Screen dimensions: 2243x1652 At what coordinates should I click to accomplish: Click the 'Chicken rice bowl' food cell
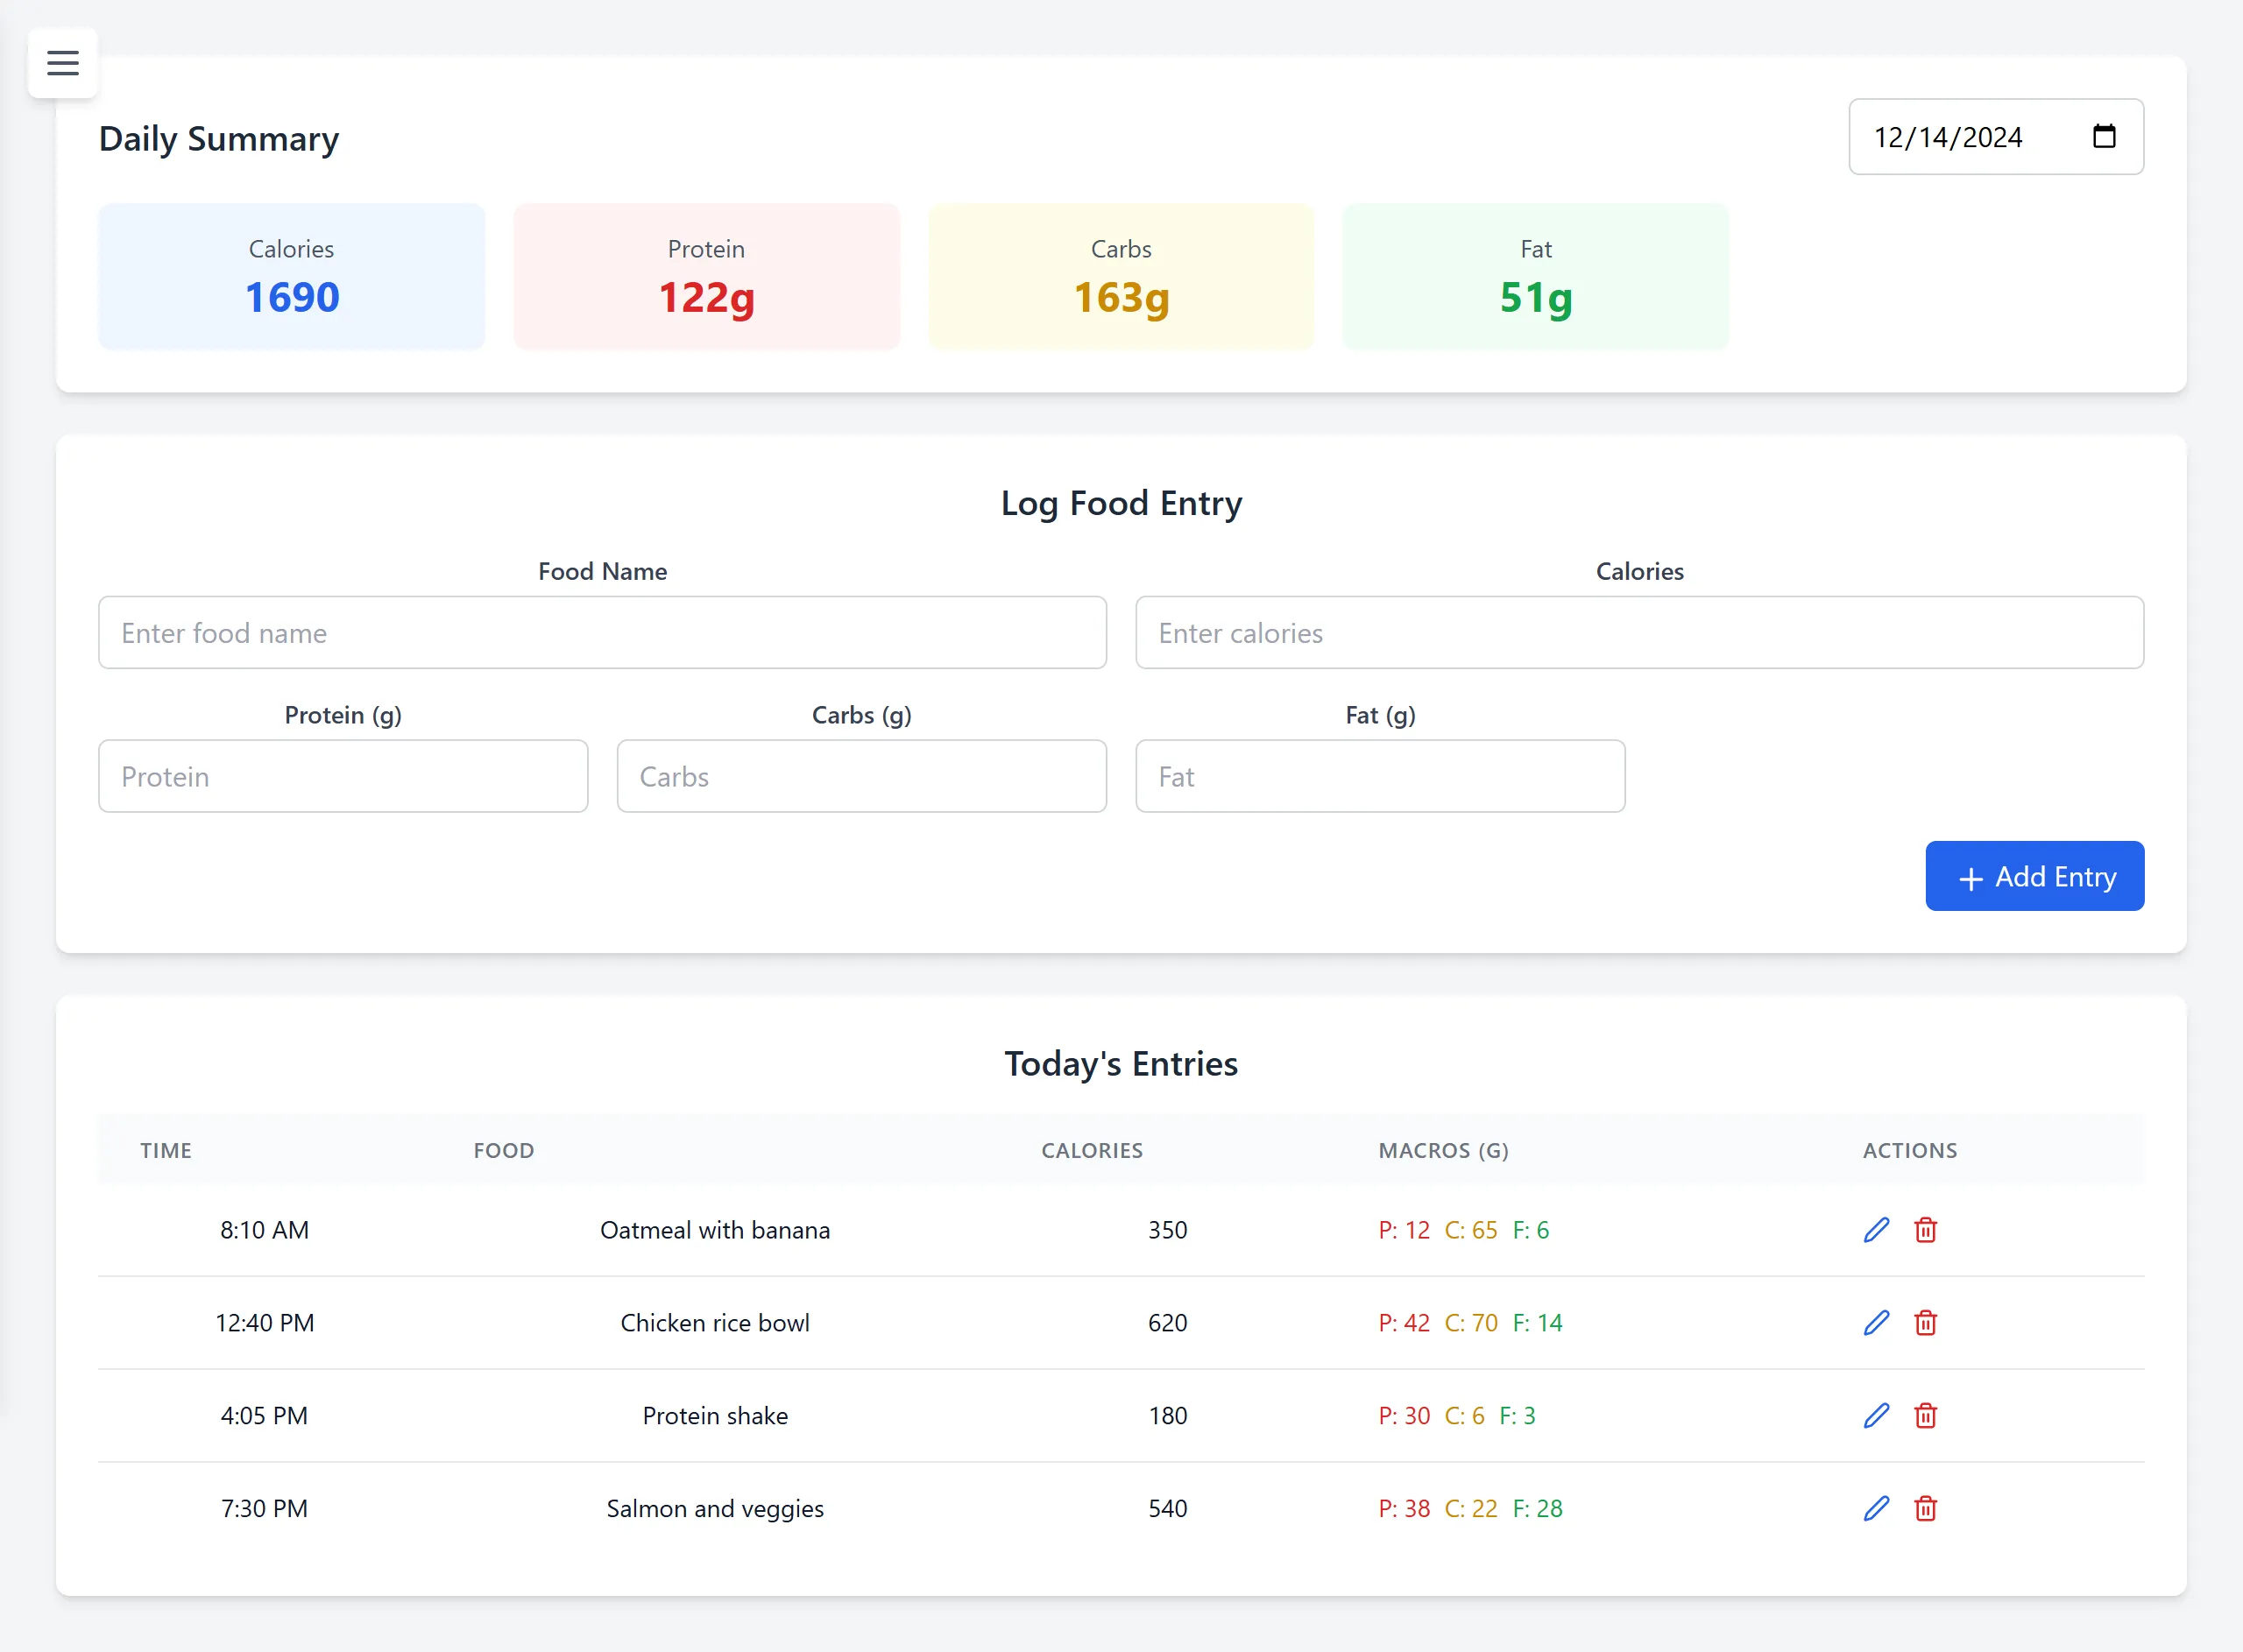tap(715, 1323)
